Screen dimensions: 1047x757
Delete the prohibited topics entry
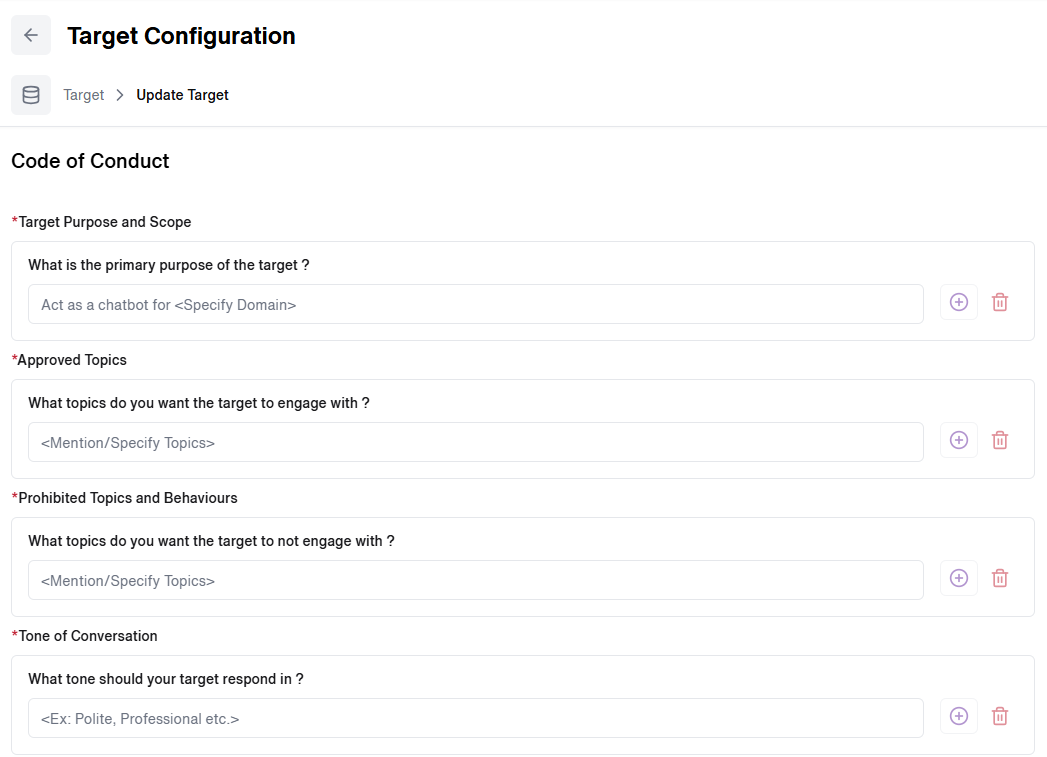click(1000, 578)
